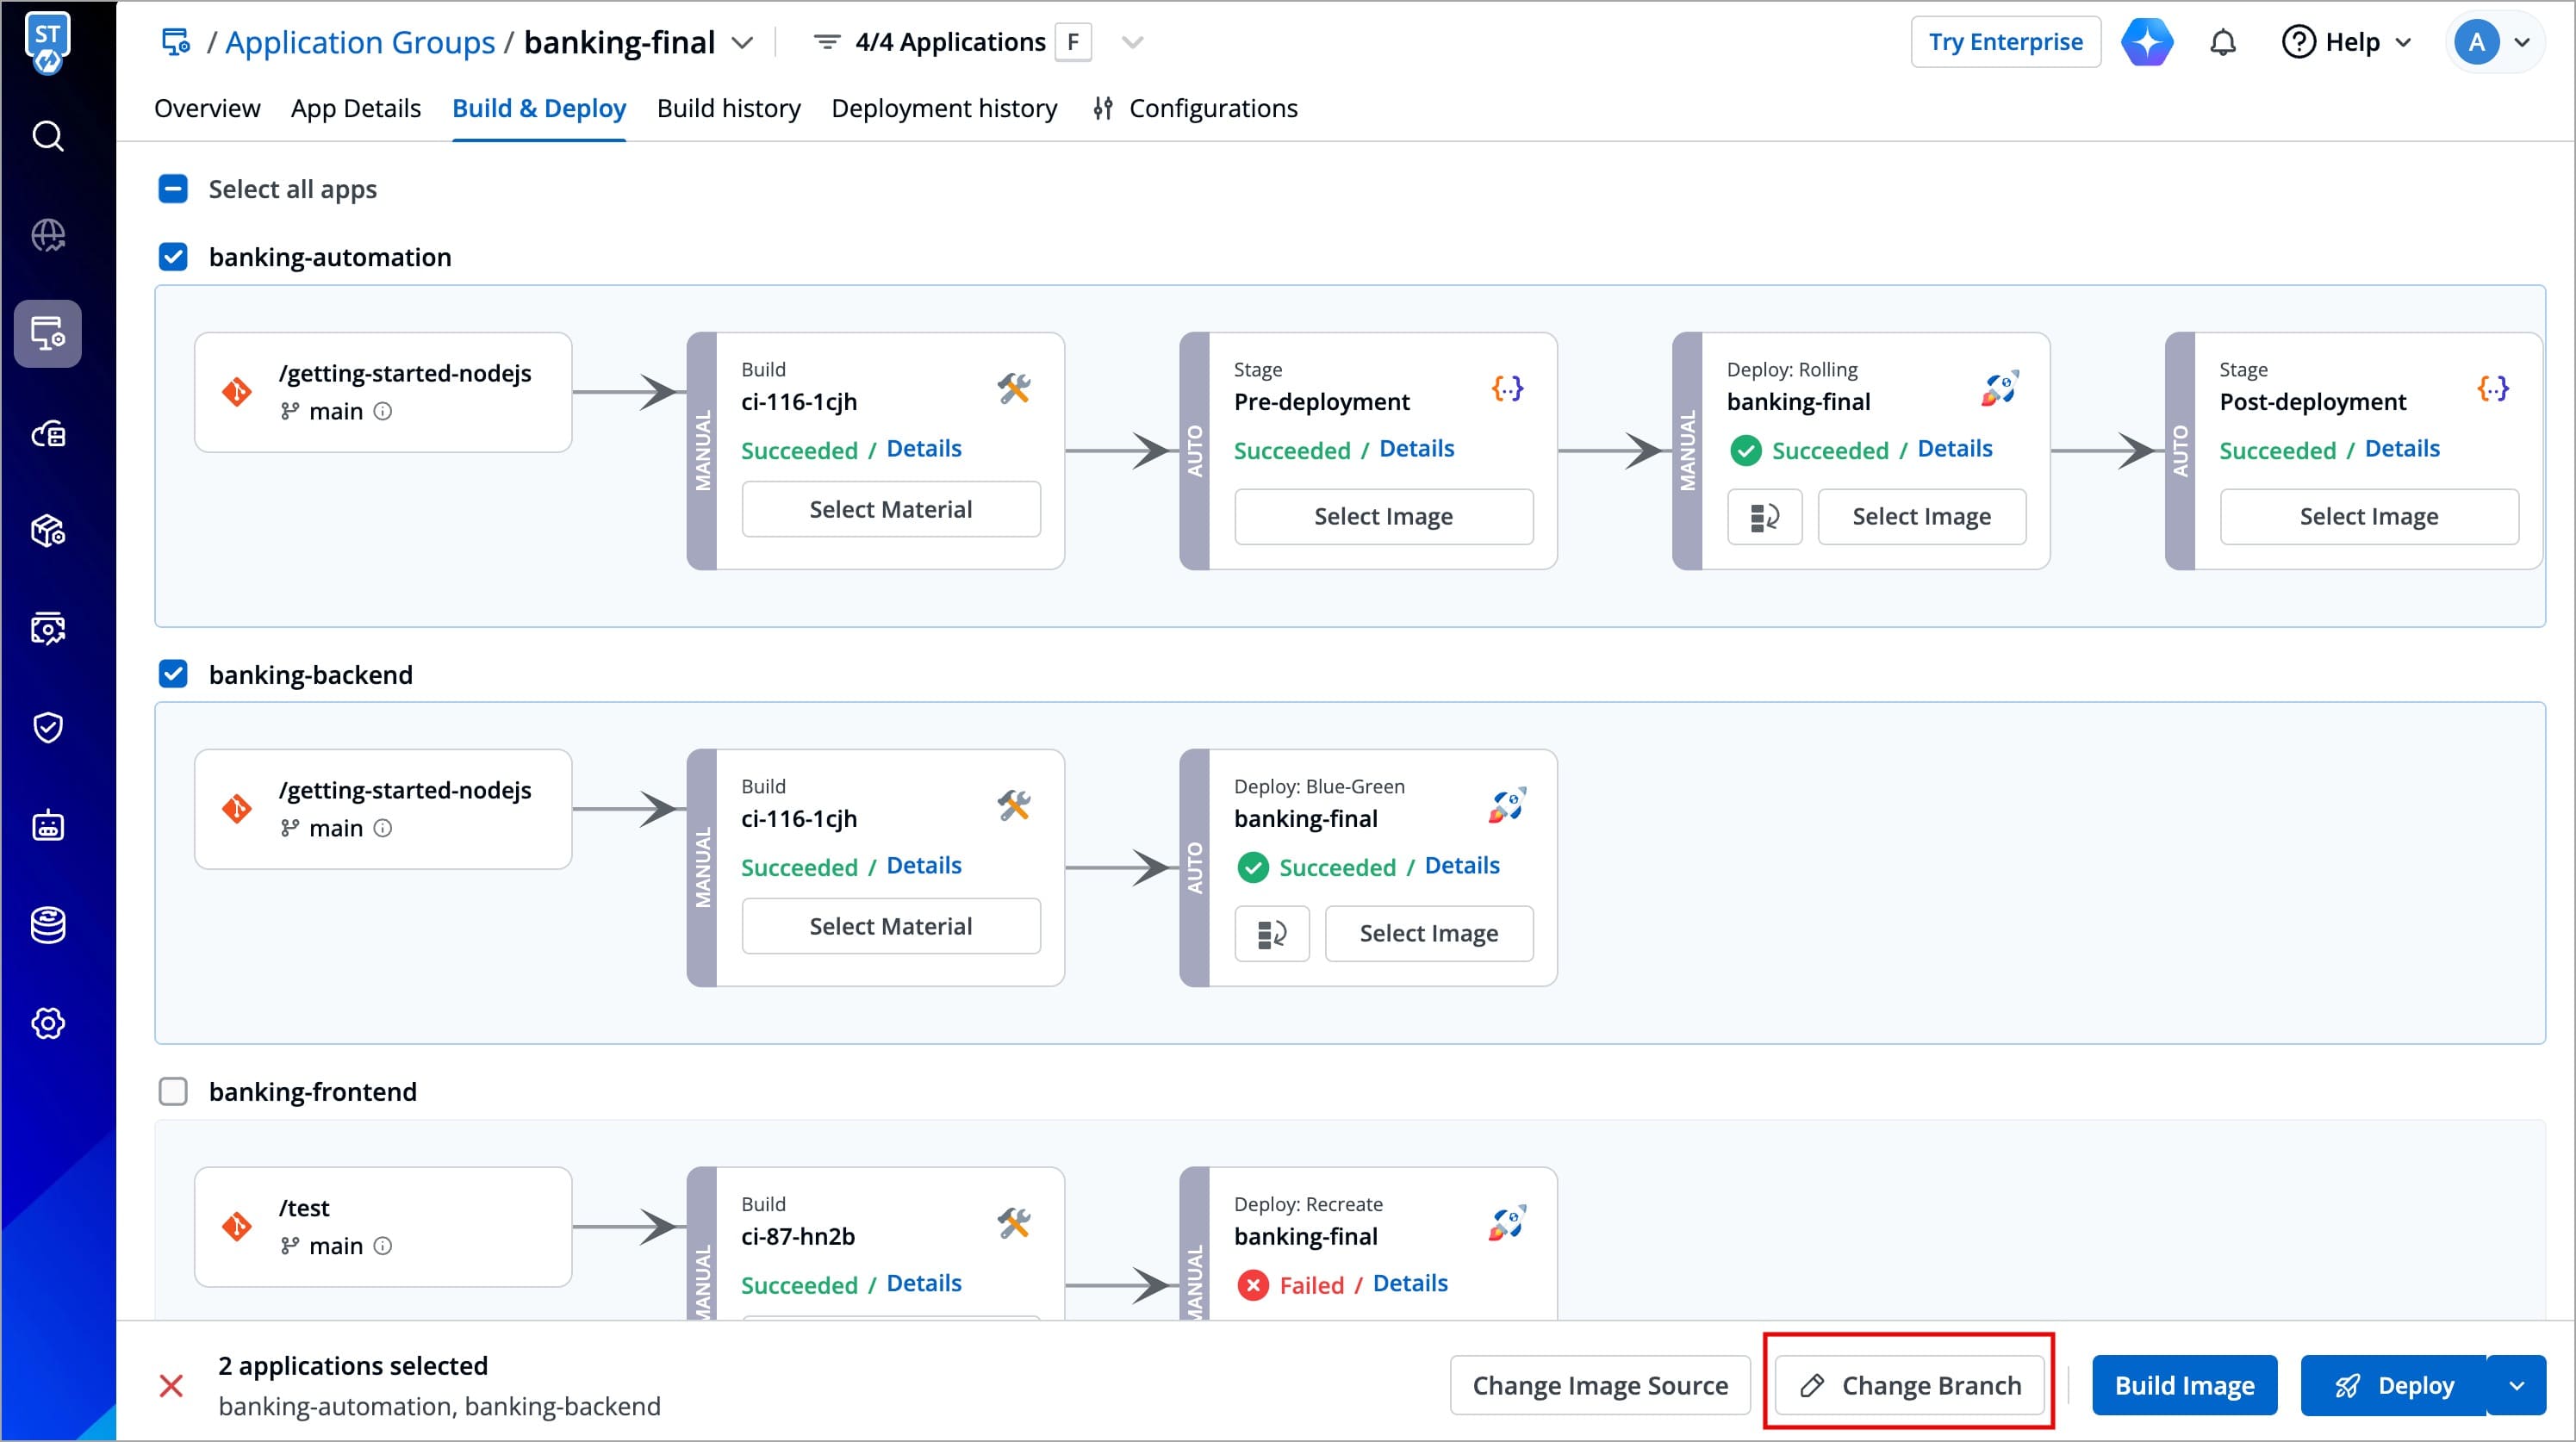Open the AI assistant sparkle icon
The width and height of the screenshot is (2576, 1442).
pos(2147,43)
